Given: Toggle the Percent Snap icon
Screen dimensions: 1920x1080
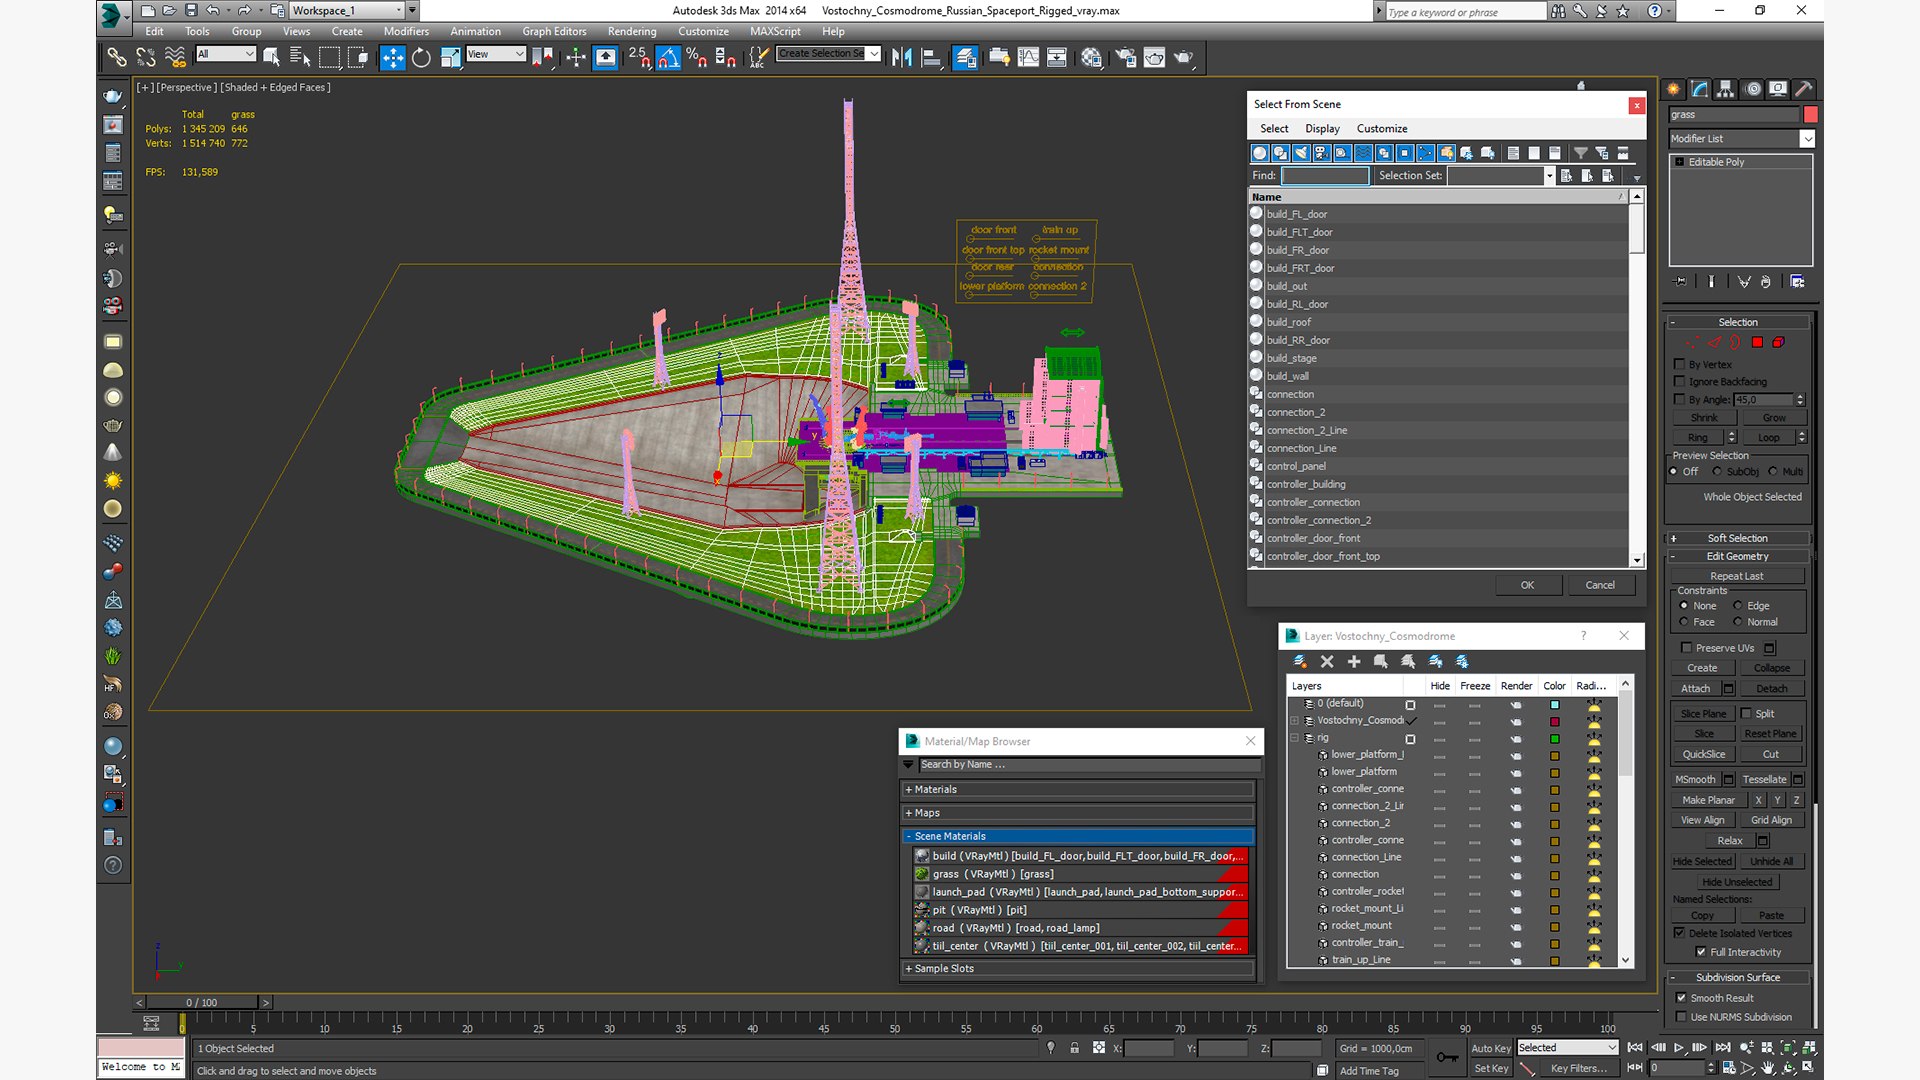Looking at the screenshot, I should pyautogui.click(x=697, y=57).
